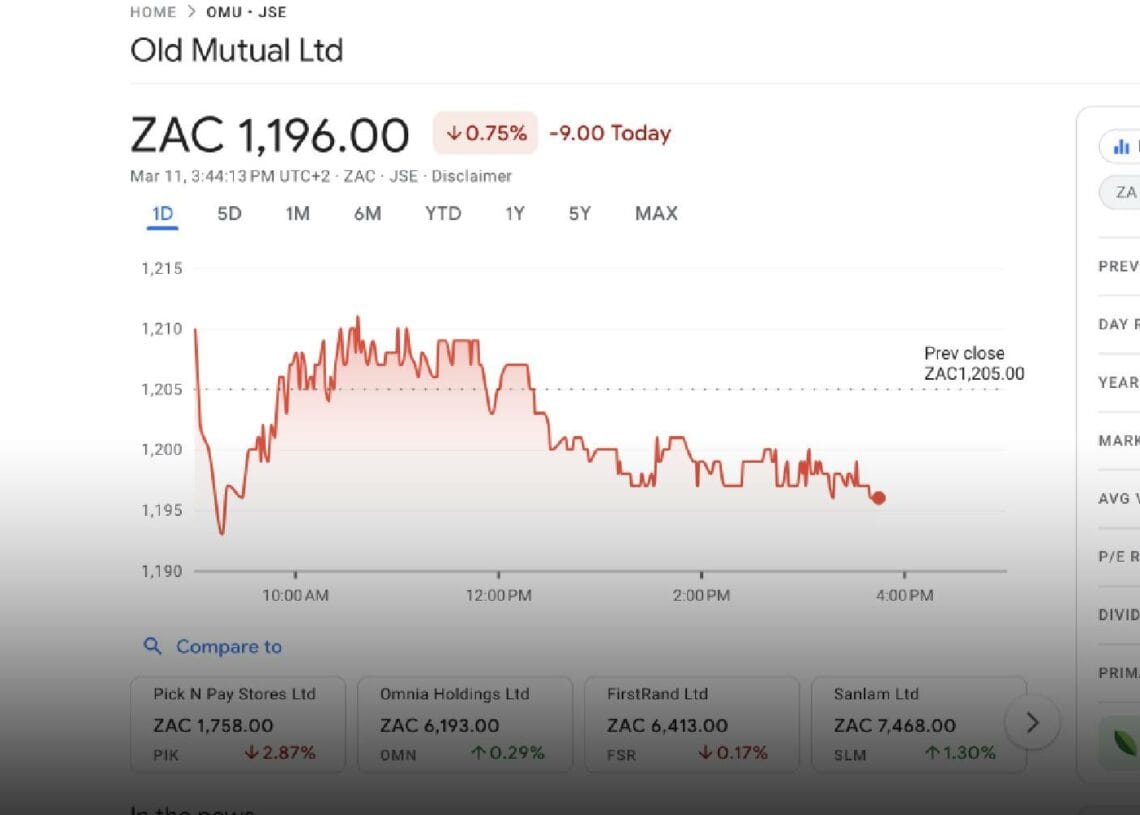Image resolution: width=1140 pixels, height=815 pixels.
Task: Click the next arrow beside Sanlam card
Action: 1032,722
